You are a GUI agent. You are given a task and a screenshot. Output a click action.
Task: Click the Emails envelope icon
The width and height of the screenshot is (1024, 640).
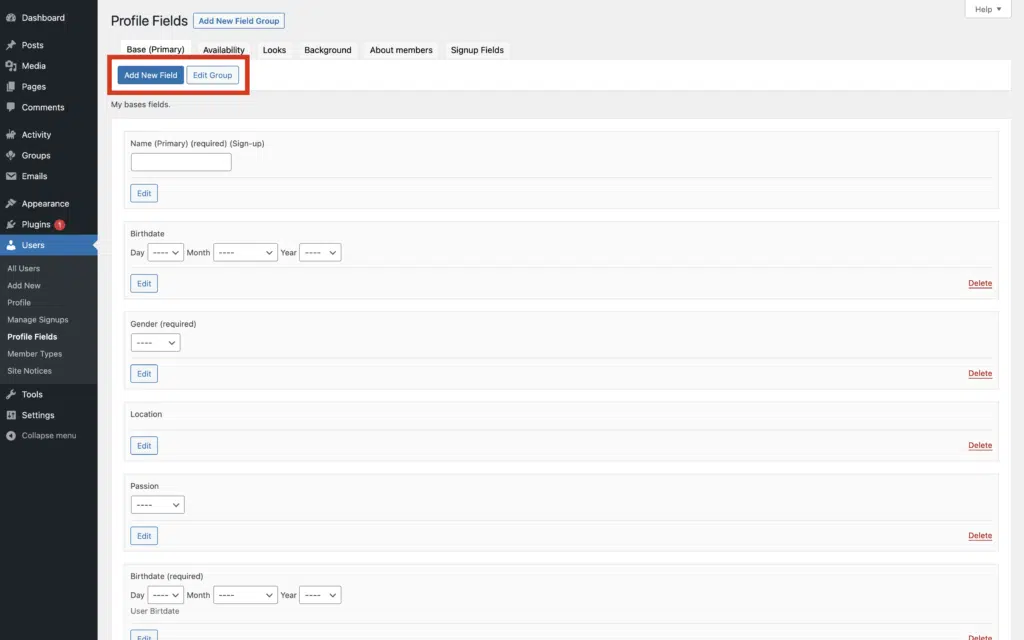pos(11,176)
